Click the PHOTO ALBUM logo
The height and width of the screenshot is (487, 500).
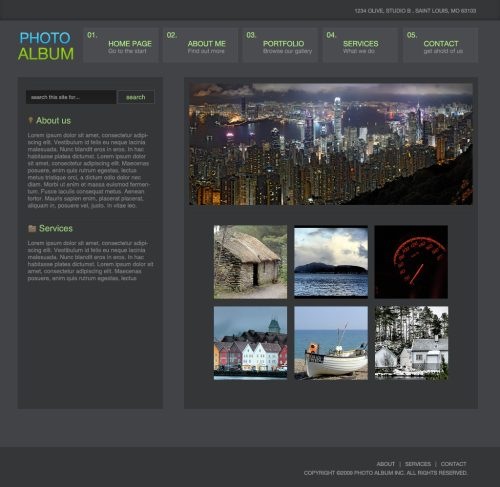point(46,46)
